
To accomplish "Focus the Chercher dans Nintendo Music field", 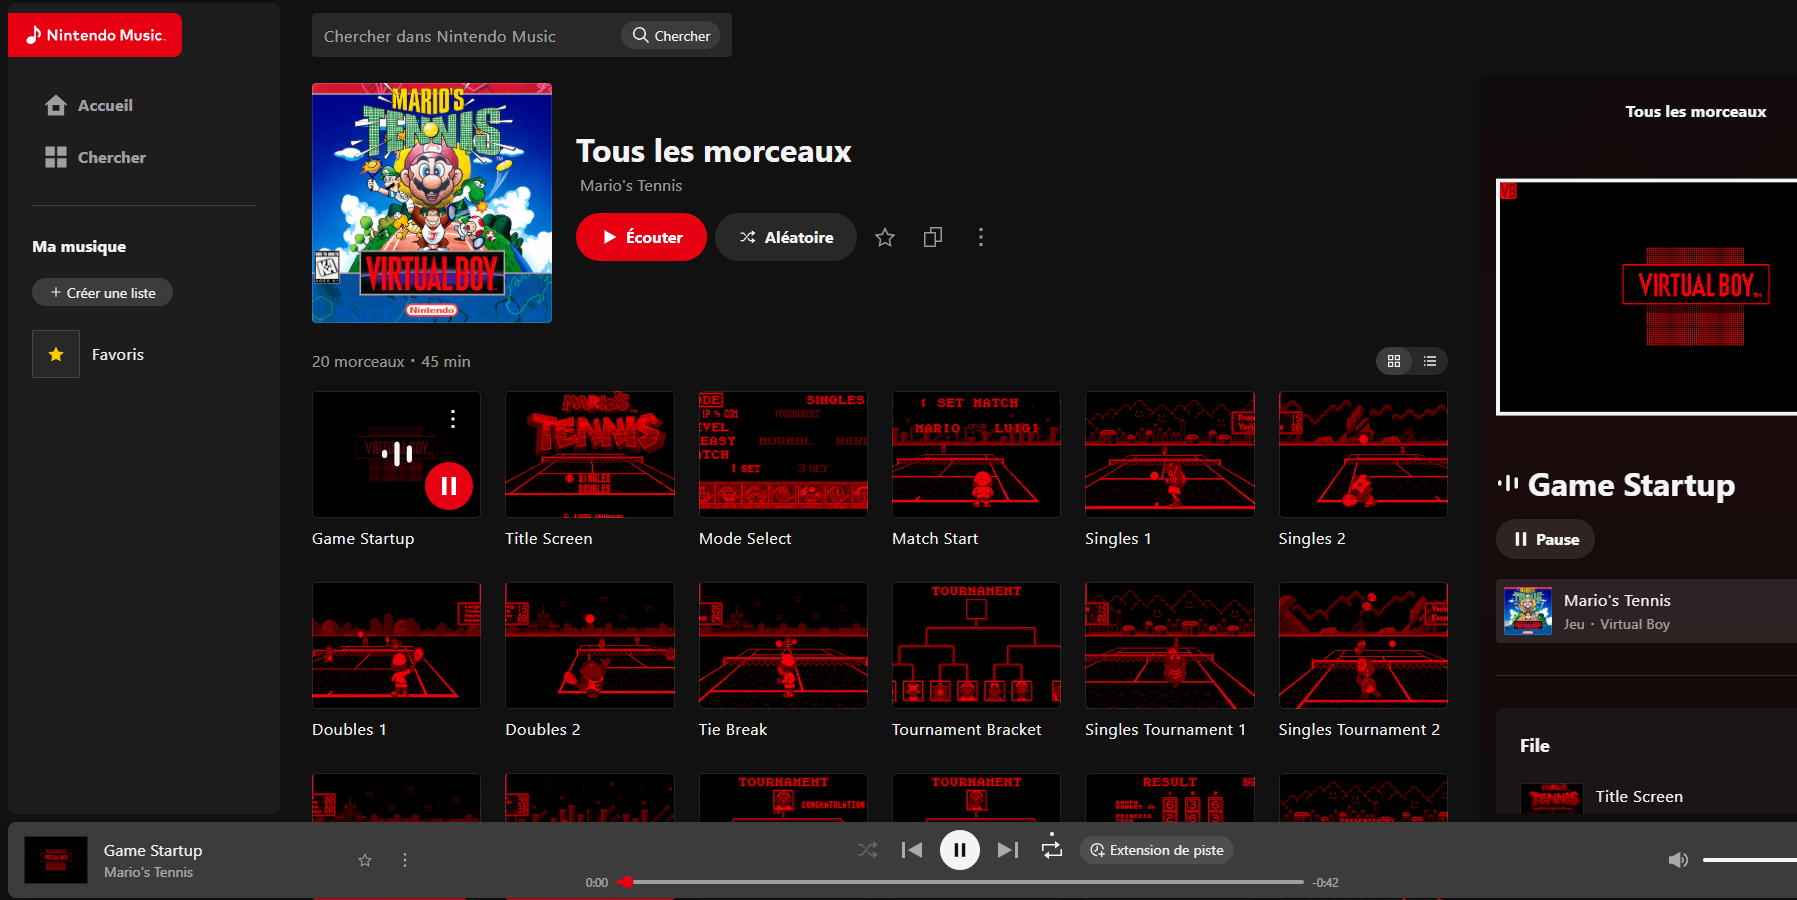I will 466,36.
